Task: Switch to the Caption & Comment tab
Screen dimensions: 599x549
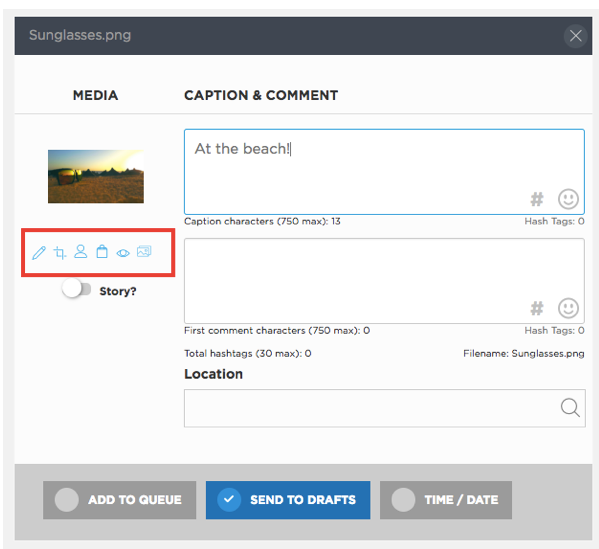Action: tap(261, 95)
